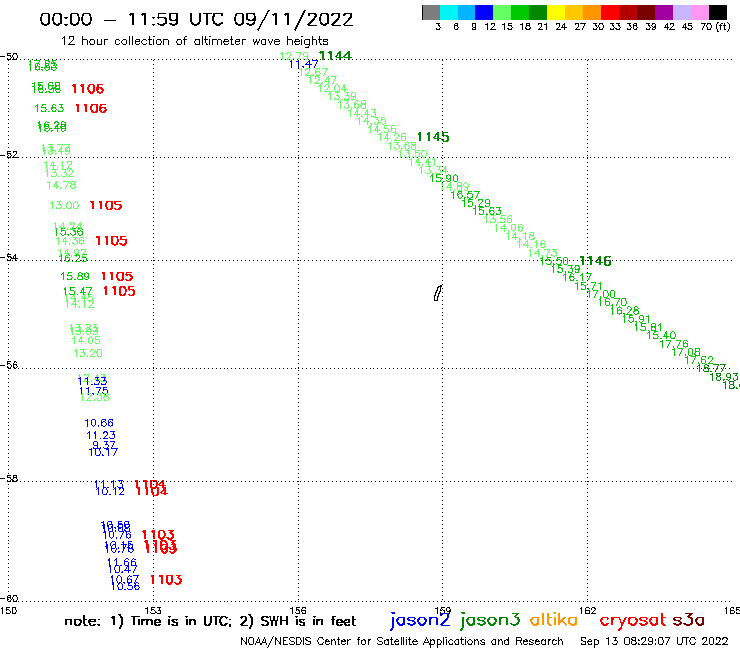Select the wave height value 16.57
This screenshot has height=650, width=740.
(465, 194)
